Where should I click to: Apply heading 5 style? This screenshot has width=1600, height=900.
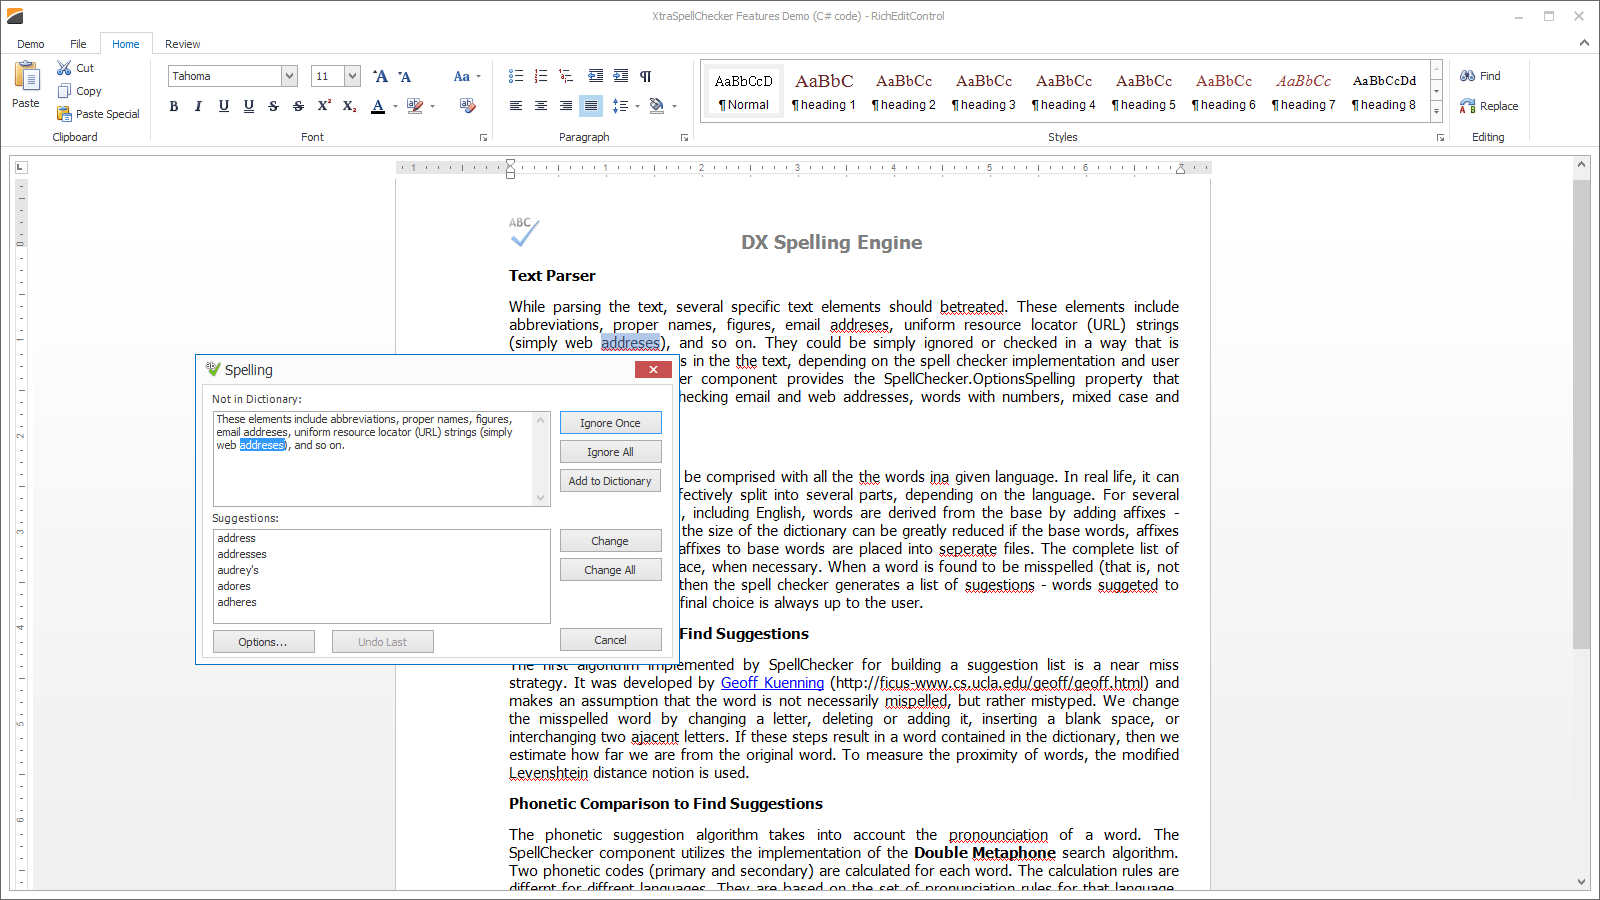pyautogui.click(x=1144, y=91)
